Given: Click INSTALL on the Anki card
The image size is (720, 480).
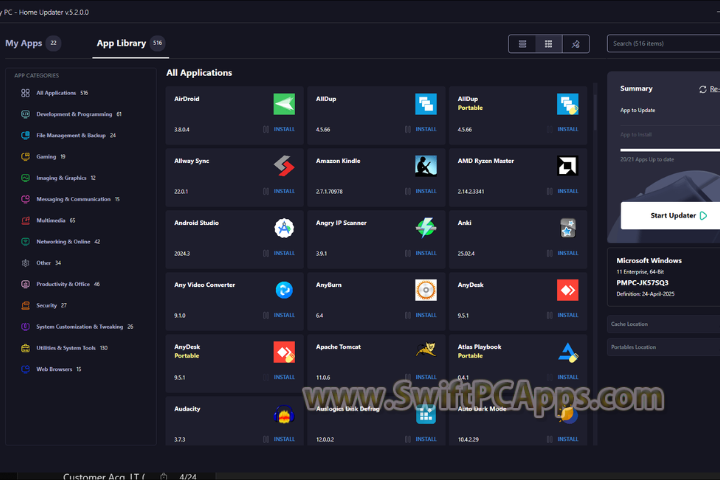Looking at the screenshot, I should [x=568, y=254].
